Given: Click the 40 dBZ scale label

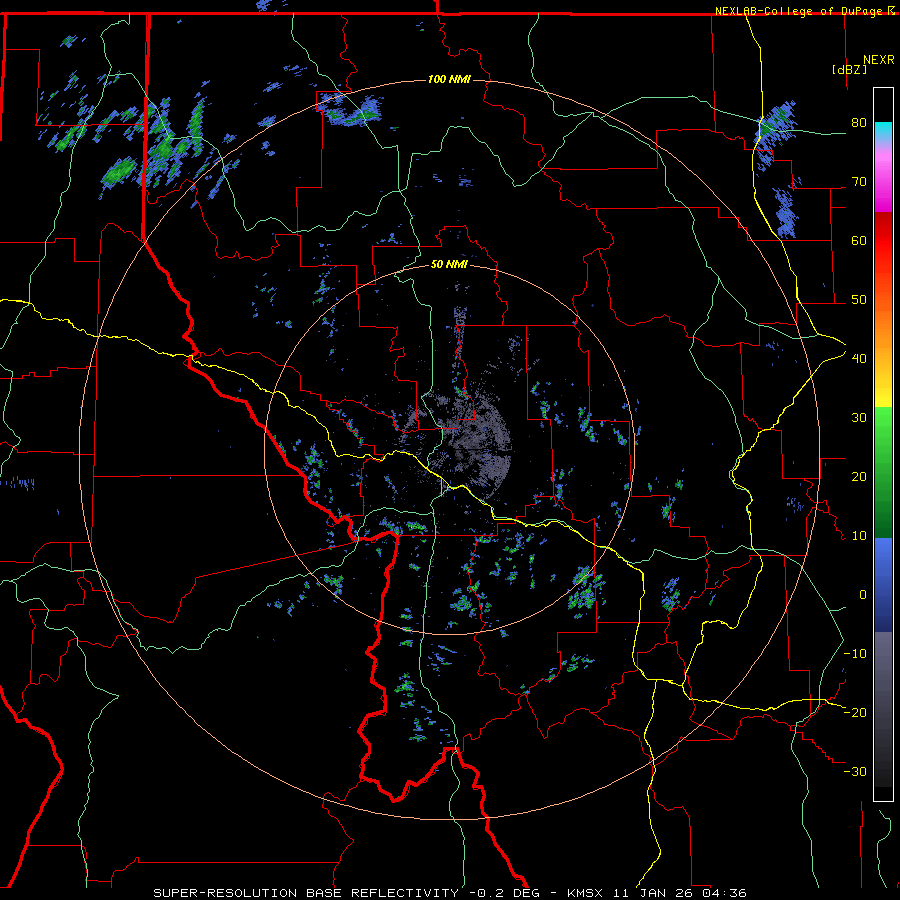Looking at the screenshot, I should tap(859, 359).
